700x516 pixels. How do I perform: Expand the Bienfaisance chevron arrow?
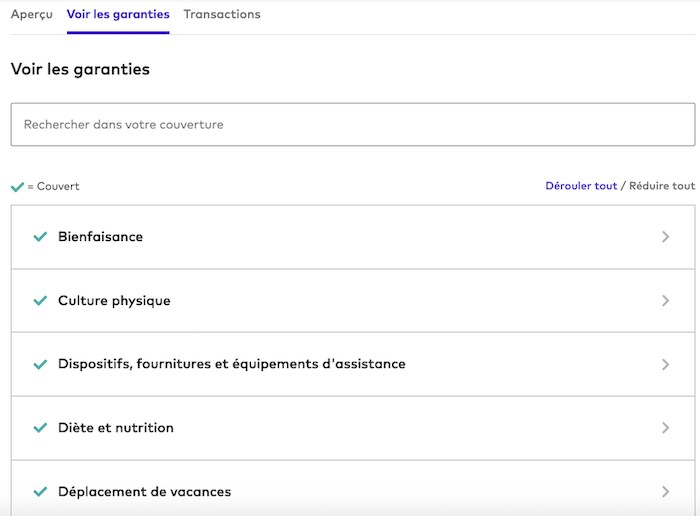[x=666, y=237]
